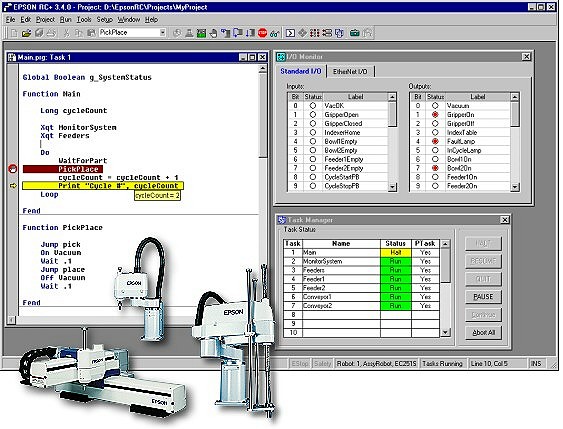Screen dimensions: 563x429
Task: Click the PAUSE button in Task Manager
Action: point(483,297)
